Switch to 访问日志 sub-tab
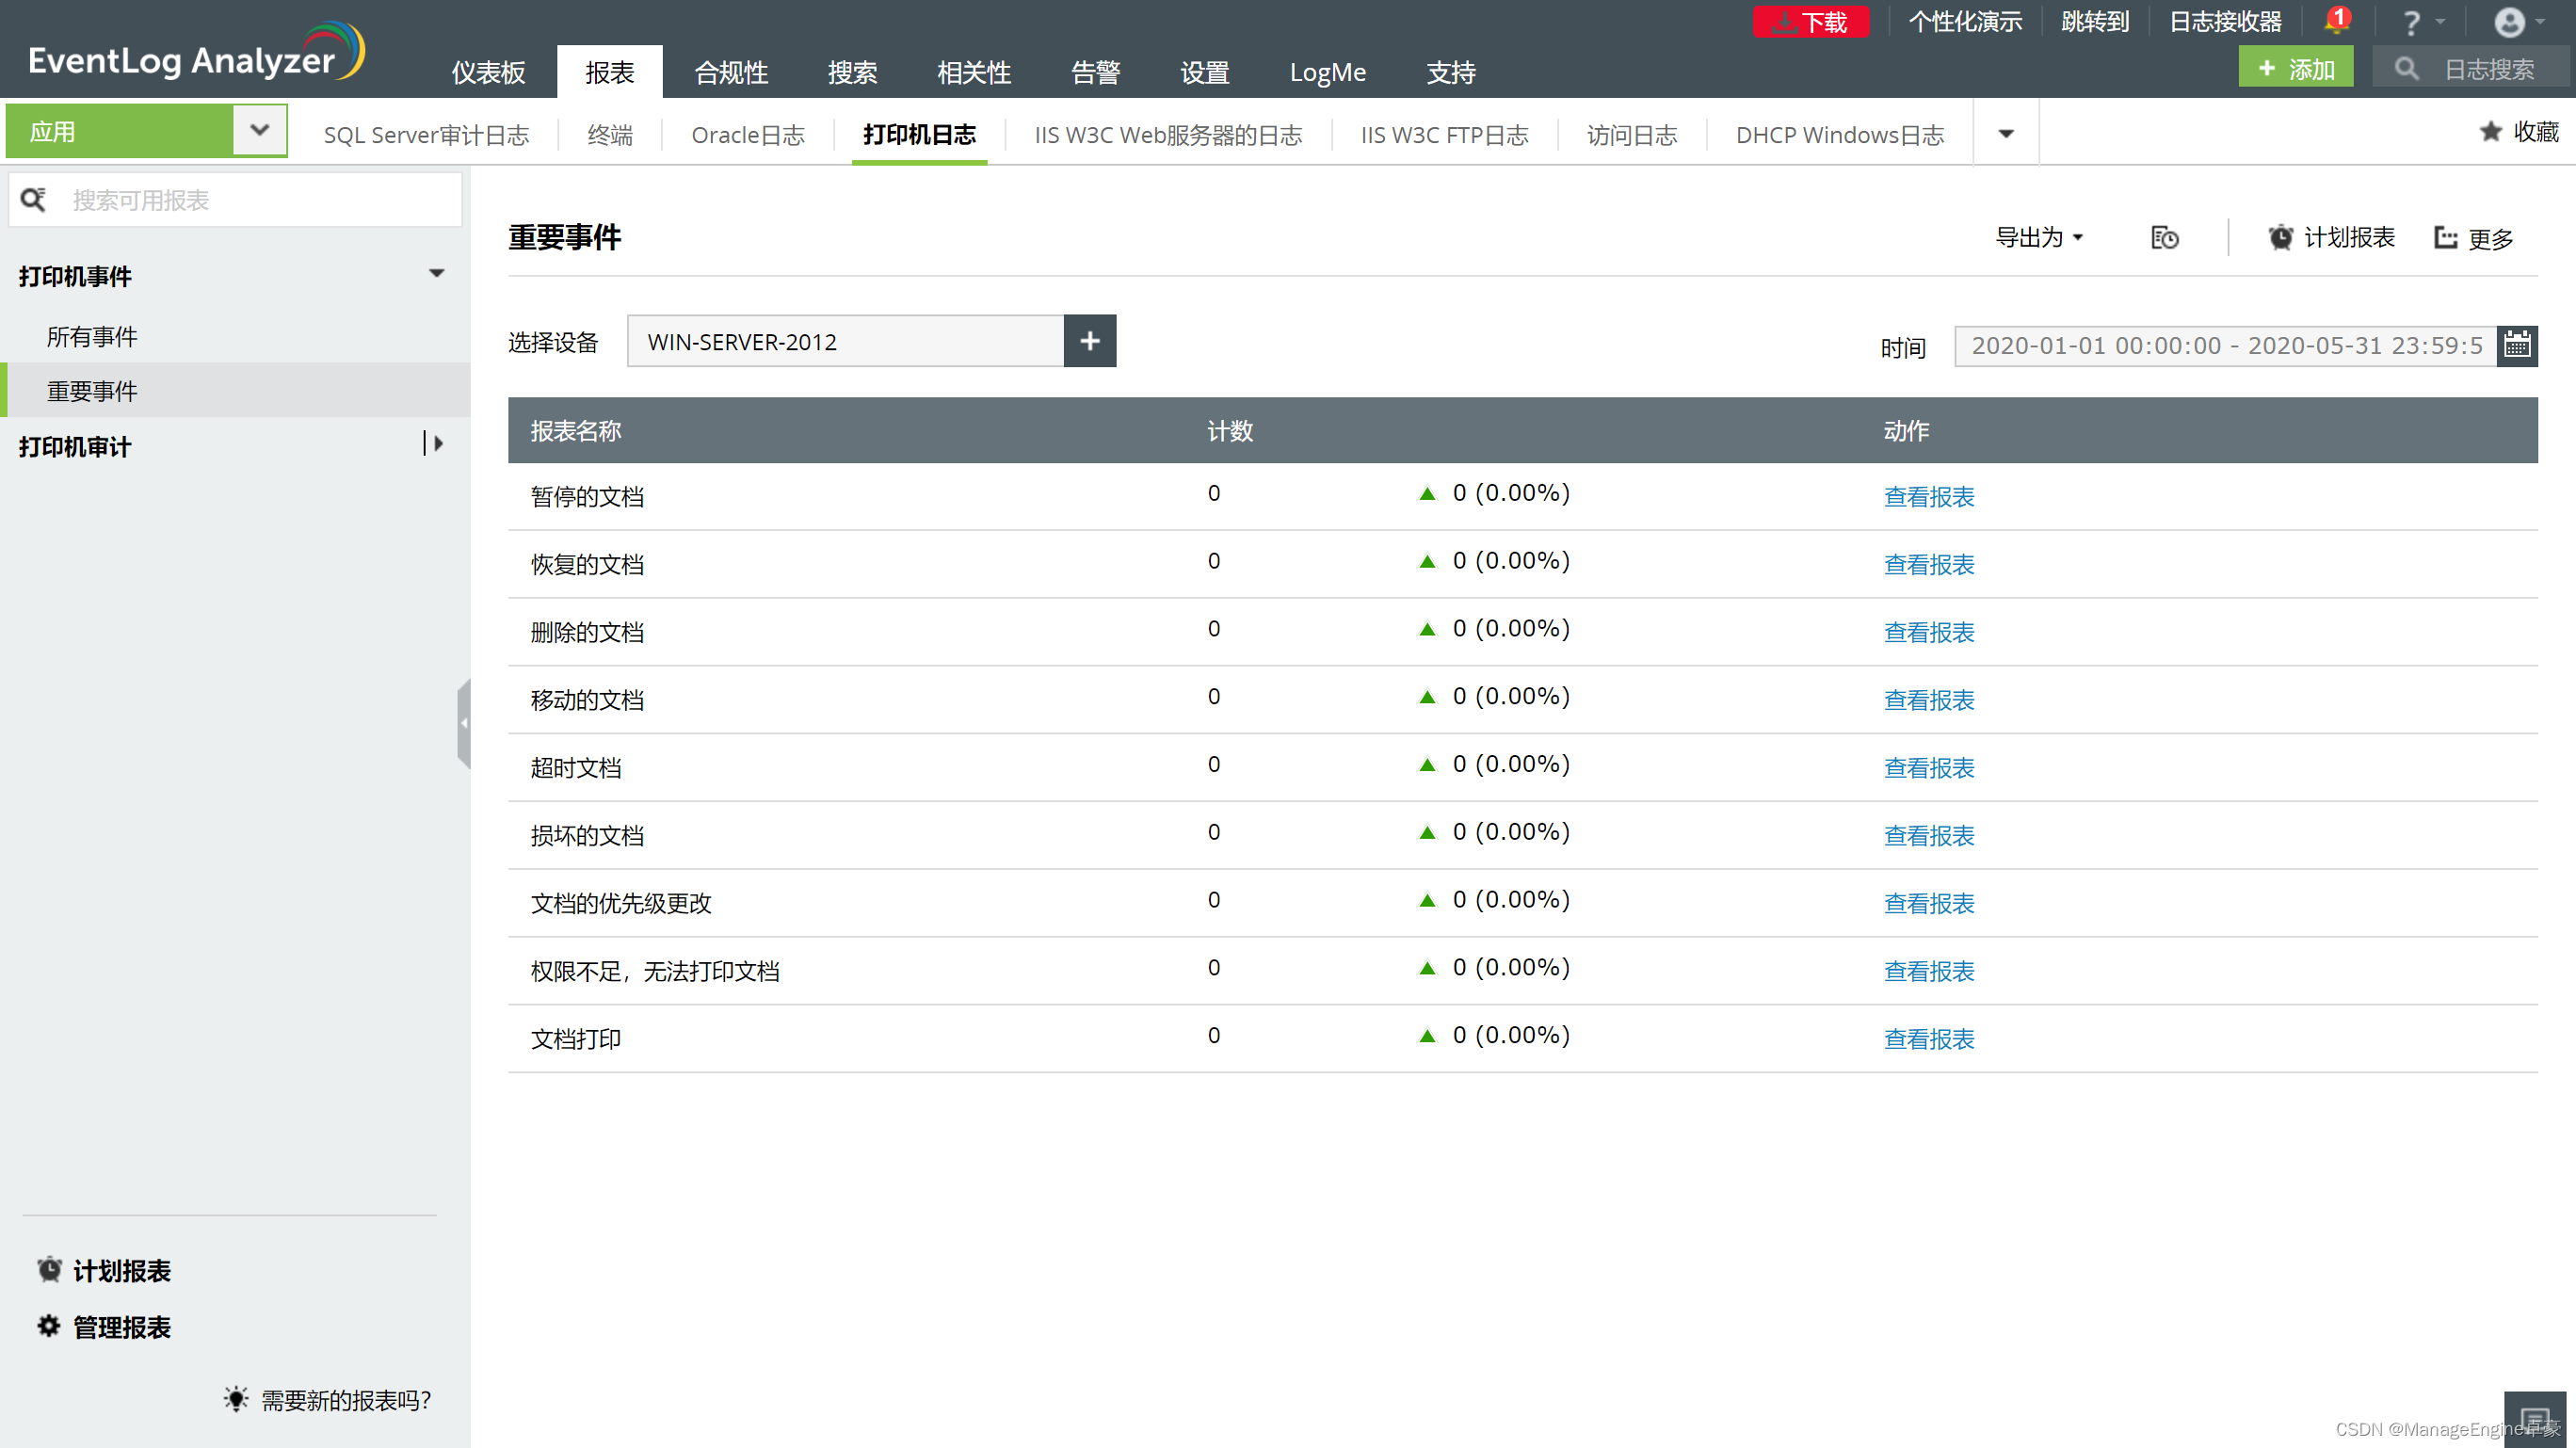This screenshot has width=2576, height=1448. pyautogui.click(x=1632, y=135)
